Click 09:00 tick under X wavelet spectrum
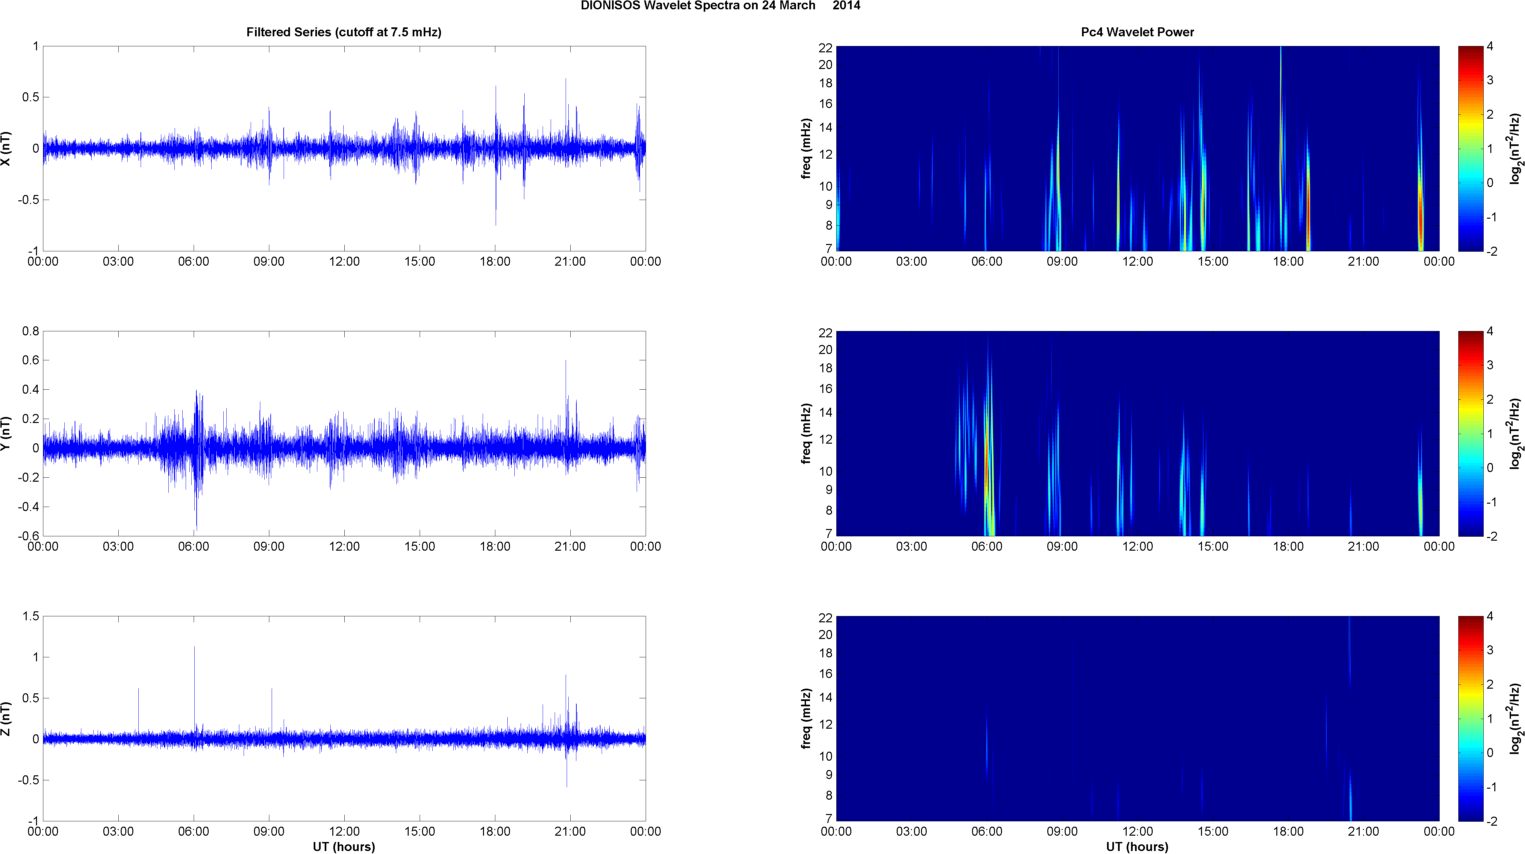 [1062, 262]
